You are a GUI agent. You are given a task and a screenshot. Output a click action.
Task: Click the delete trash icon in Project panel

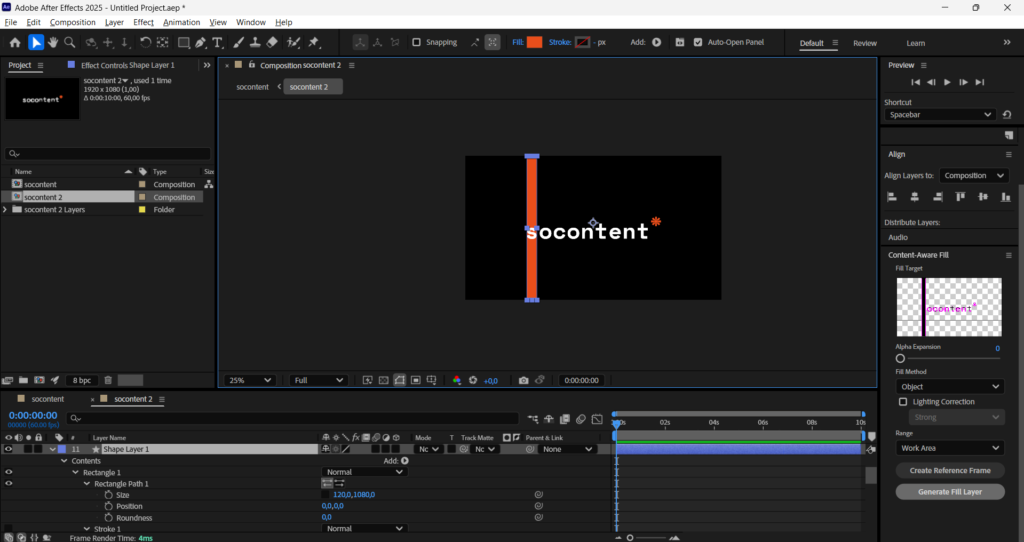tap(108, 380)
